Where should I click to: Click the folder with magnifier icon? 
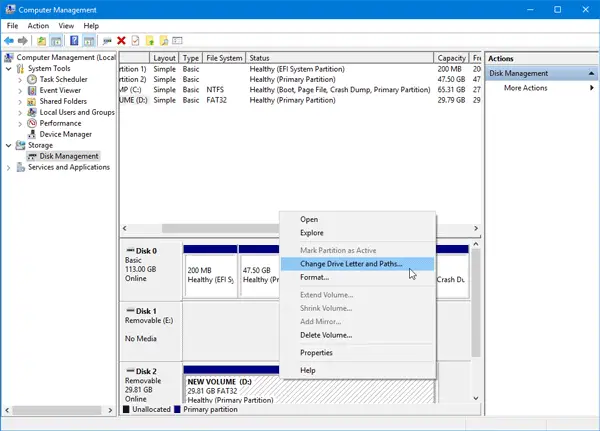click(164, 41)
